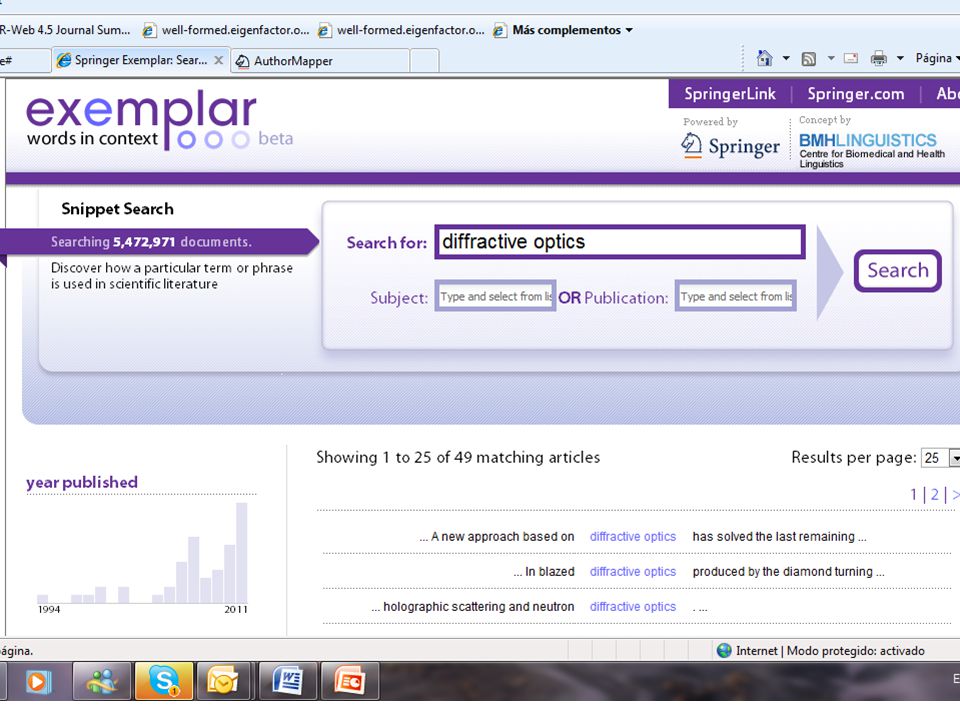Viewport: 960px width, 720px height.
Task: Open PowerPoint from the taskbar
Action: [x=350, y=681]
